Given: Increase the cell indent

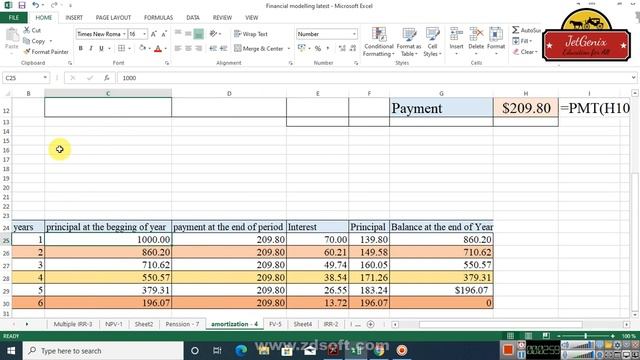Looking at the screenshot, I should [223, 49].
